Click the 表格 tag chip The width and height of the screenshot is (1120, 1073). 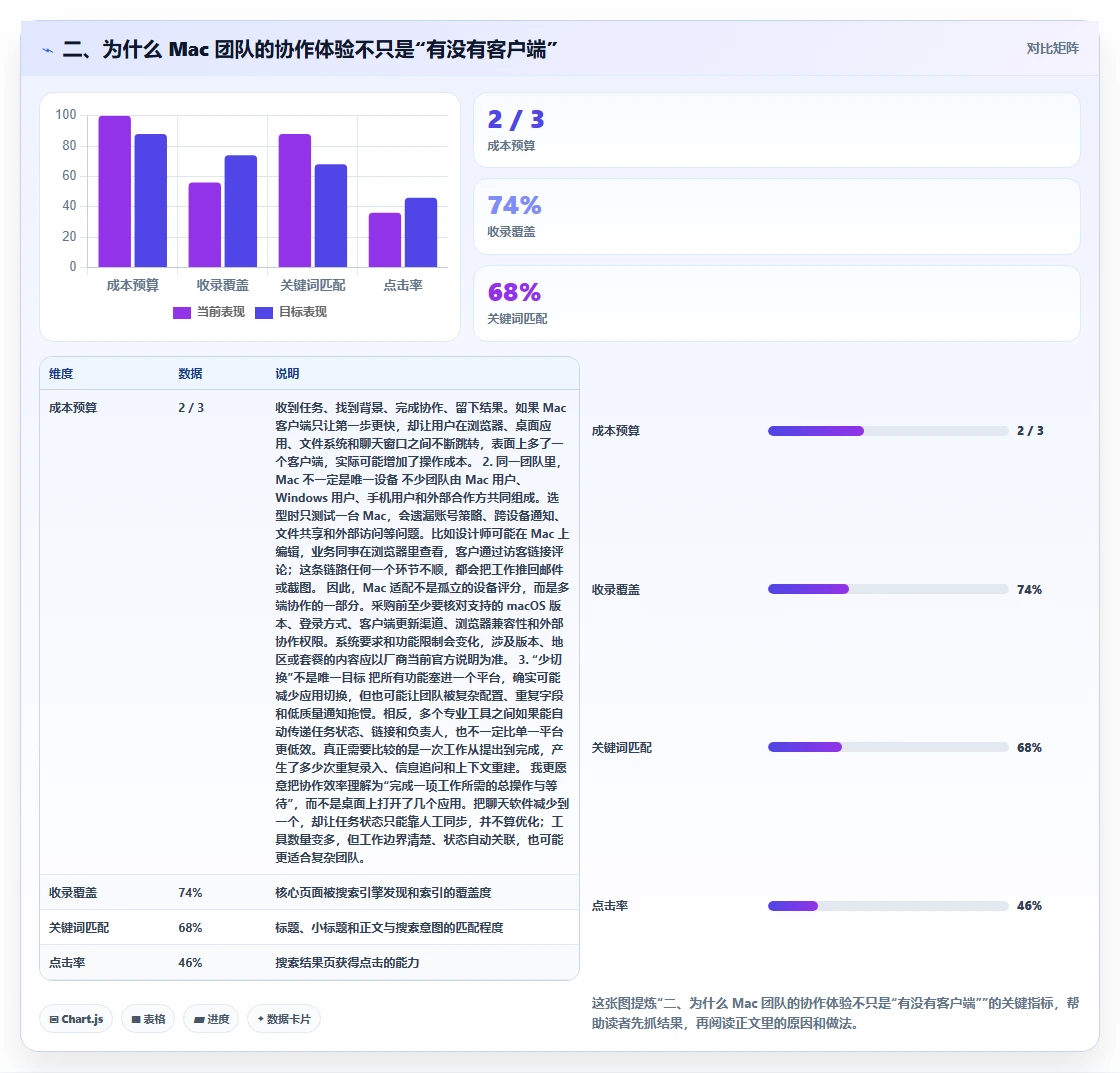pos(148,1019)
